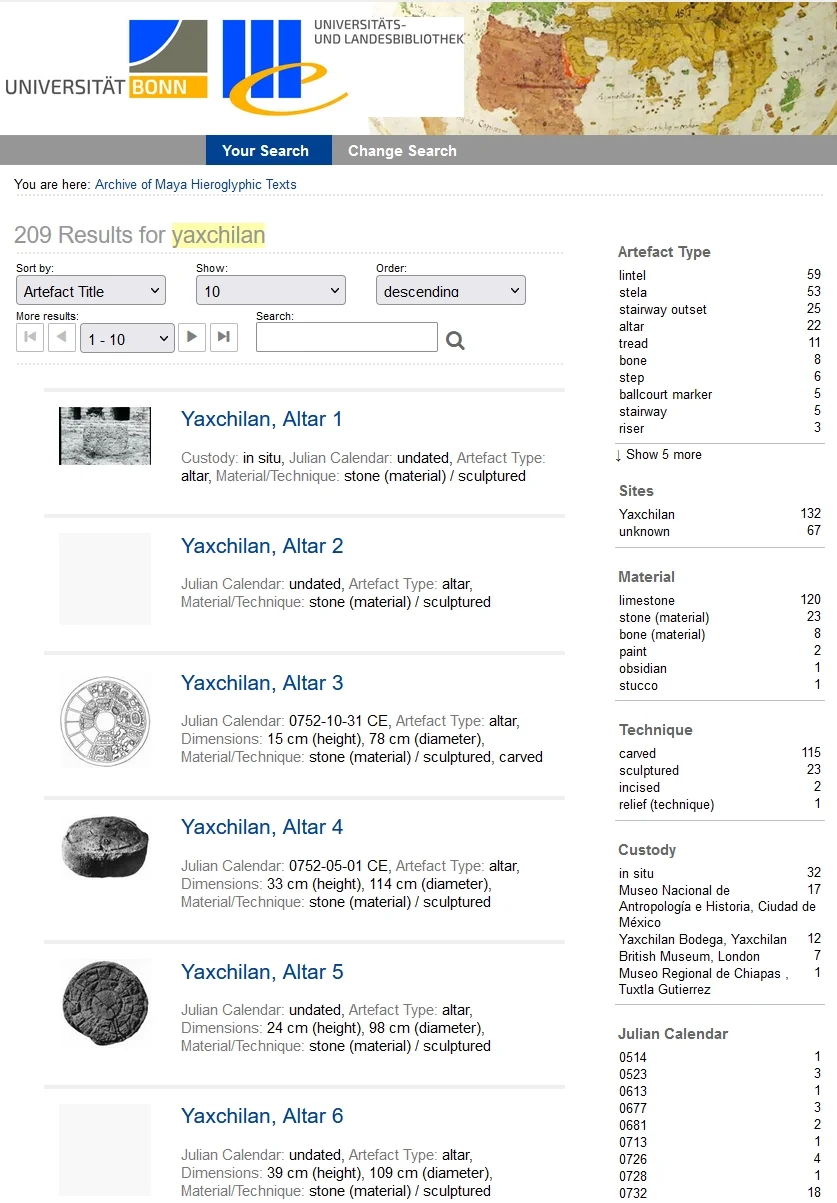Image resolution: width=837 pixels, height=1203 pixels.
Task: Switch to the Change Search tab
Action: click(x=402, y=151)
